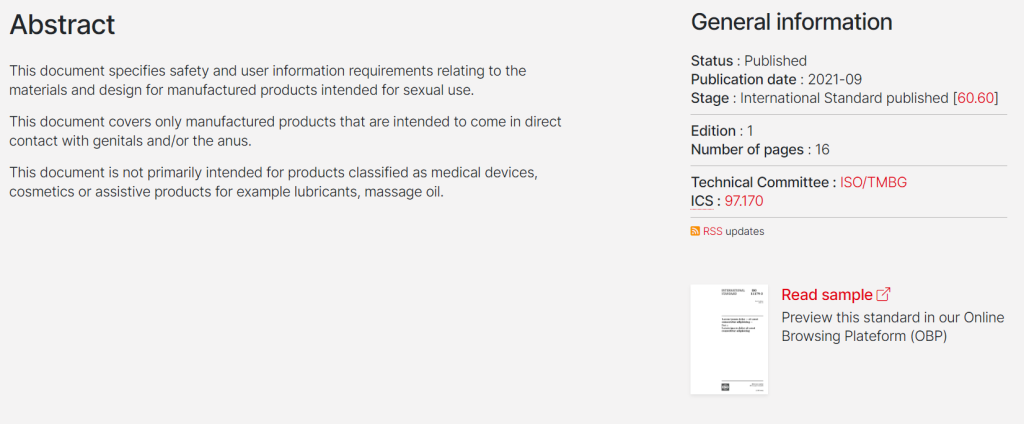Click the paragraph starting 'This document covers only'
Screen dimensions: 1024x424
tap(285, 131)
